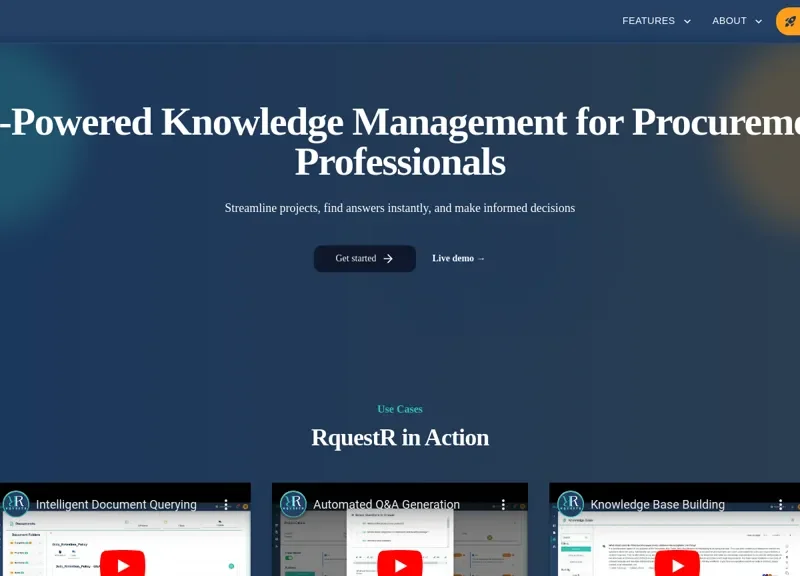Click the orange rocket icon button
Screen dimensions: 800x576
coord(789,21)
